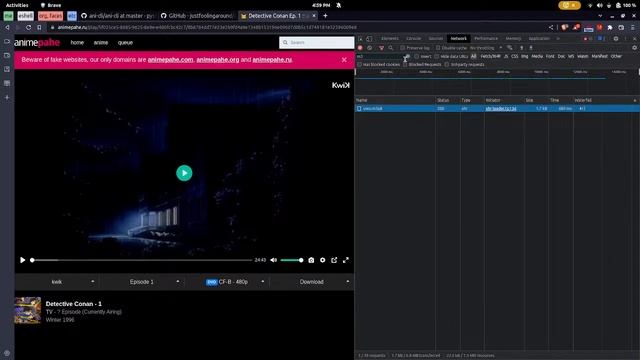Open the animepahe.org link in banner
Screen dimensions: 640x360
coord(218,60)
